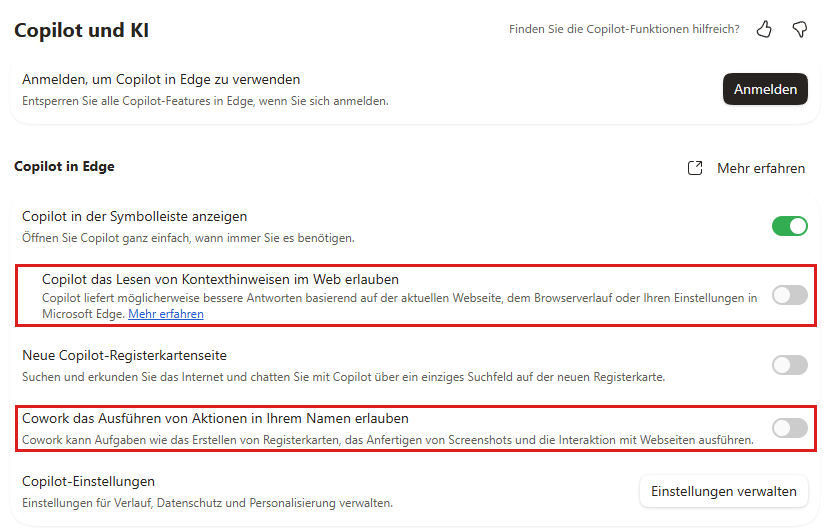Click the Copilot und KI heading

click(x=81, y=30)
